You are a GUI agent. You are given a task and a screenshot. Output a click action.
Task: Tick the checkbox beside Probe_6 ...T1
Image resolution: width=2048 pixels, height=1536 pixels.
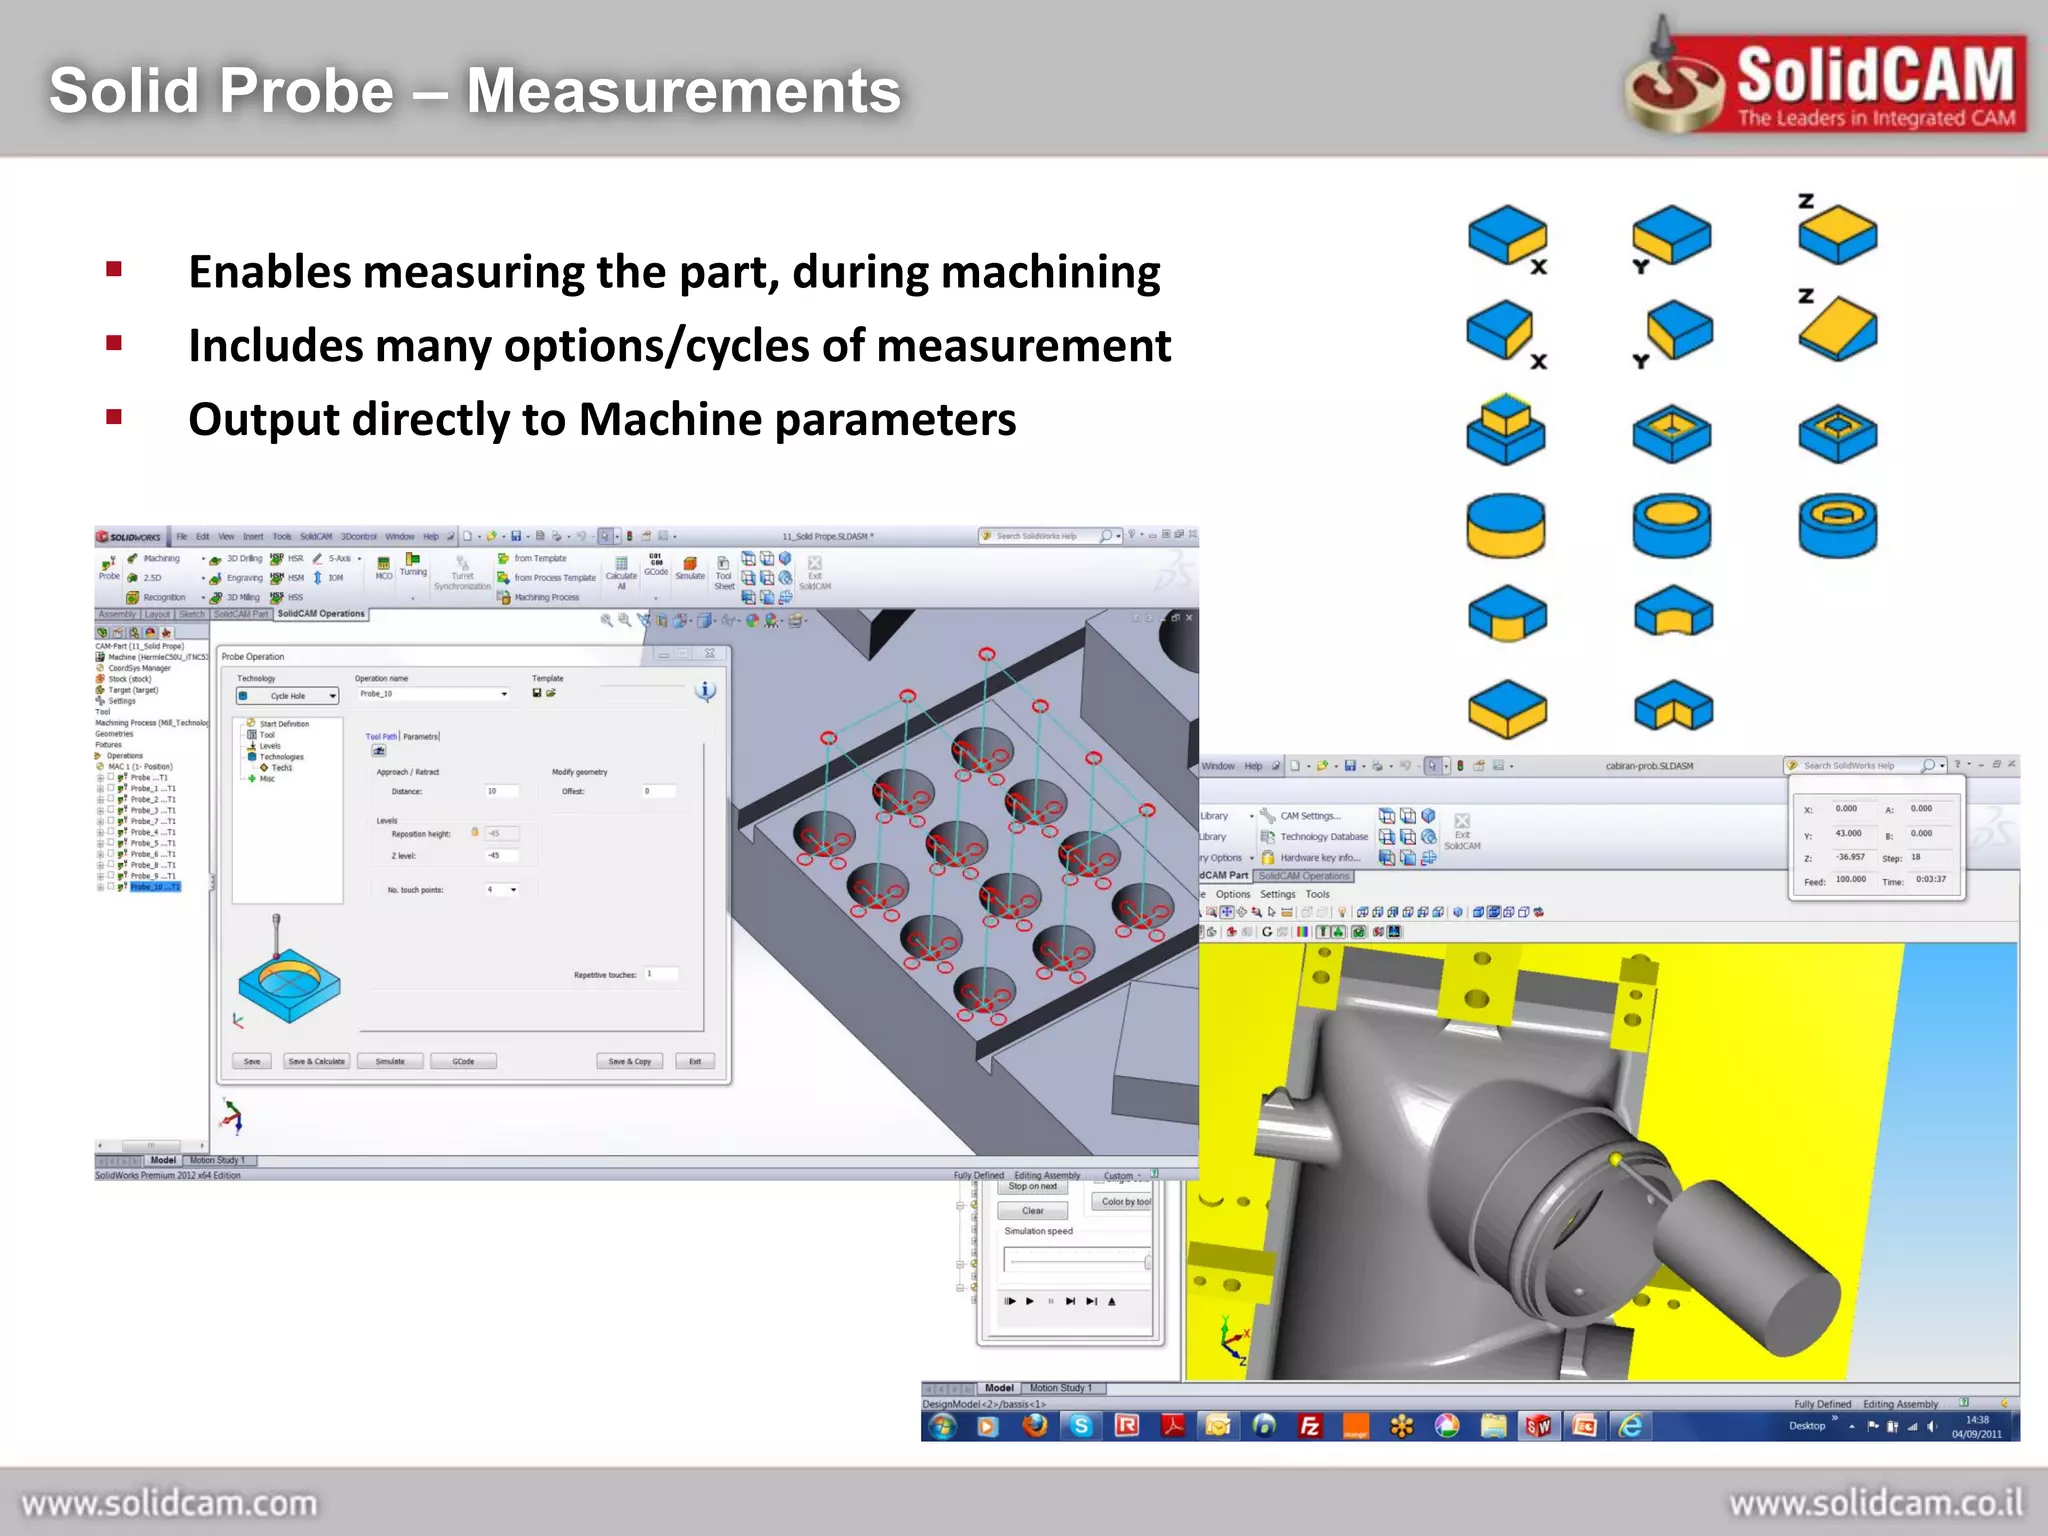coord(112,854)
